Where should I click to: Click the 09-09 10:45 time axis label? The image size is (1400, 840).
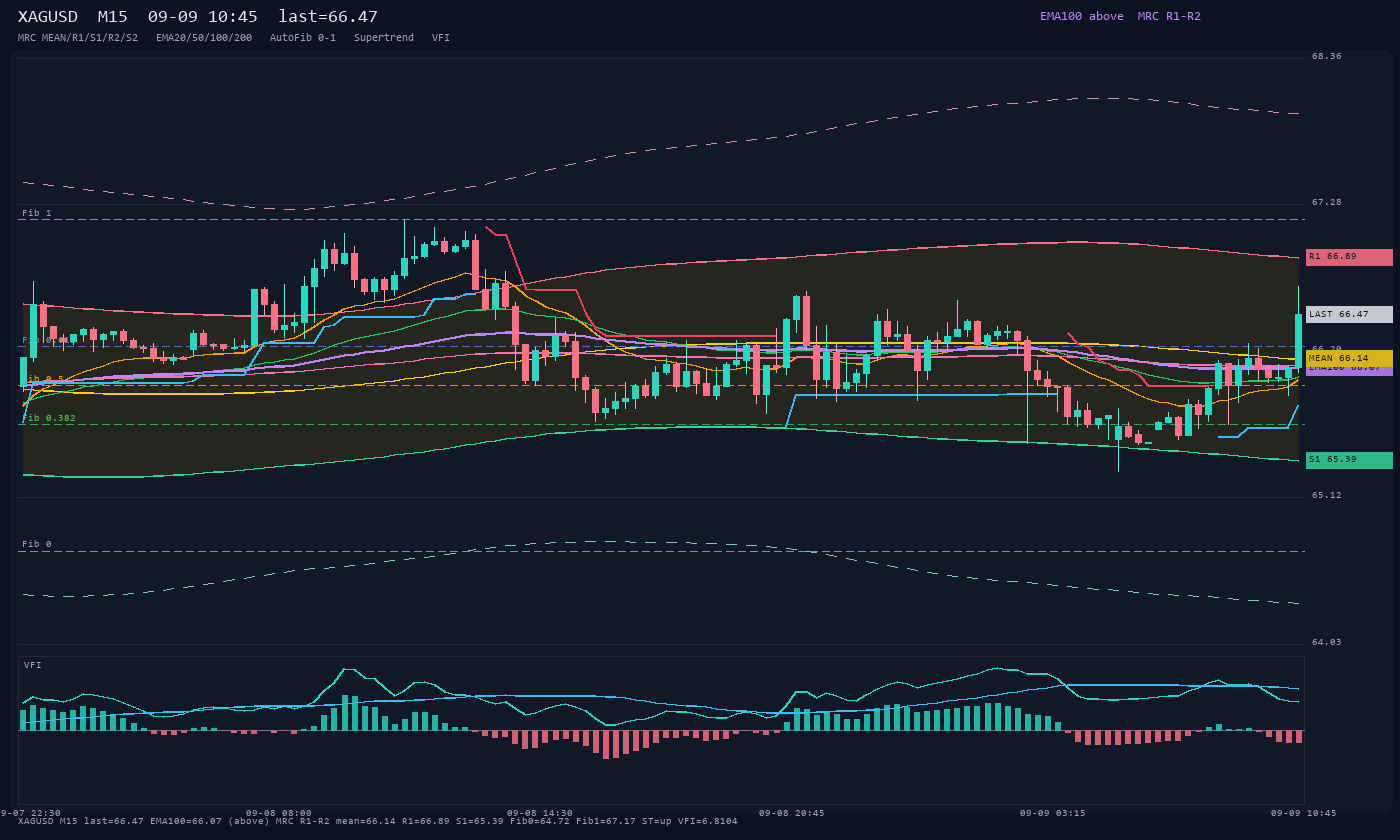[1304, 813]
